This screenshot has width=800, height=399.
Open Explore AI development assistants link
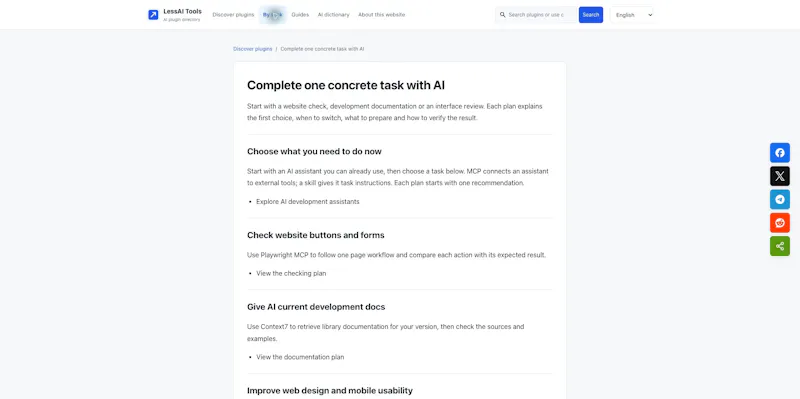308,202
